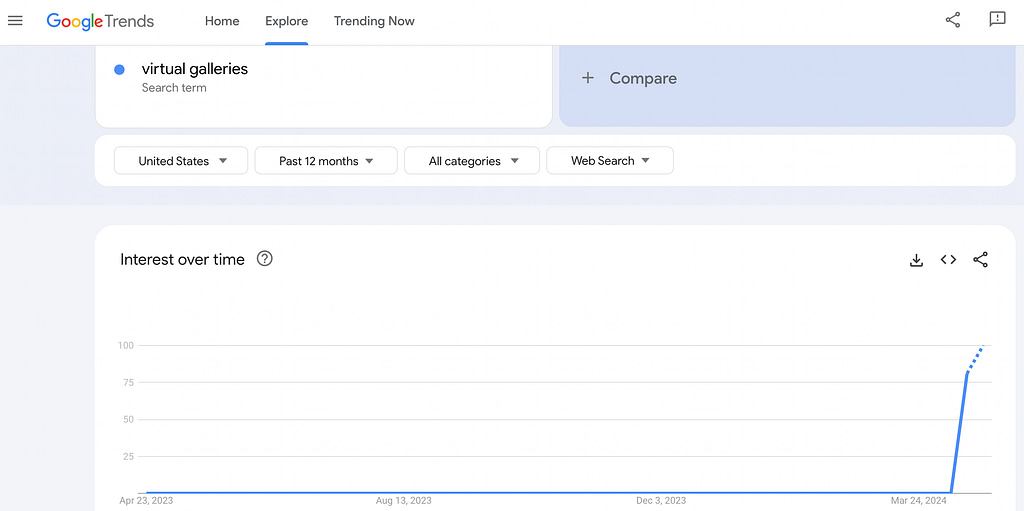The height and width of the screenshot is (511, 1024).
Task: Click the help icon beside Interest over time
Action: click(264, 259)
